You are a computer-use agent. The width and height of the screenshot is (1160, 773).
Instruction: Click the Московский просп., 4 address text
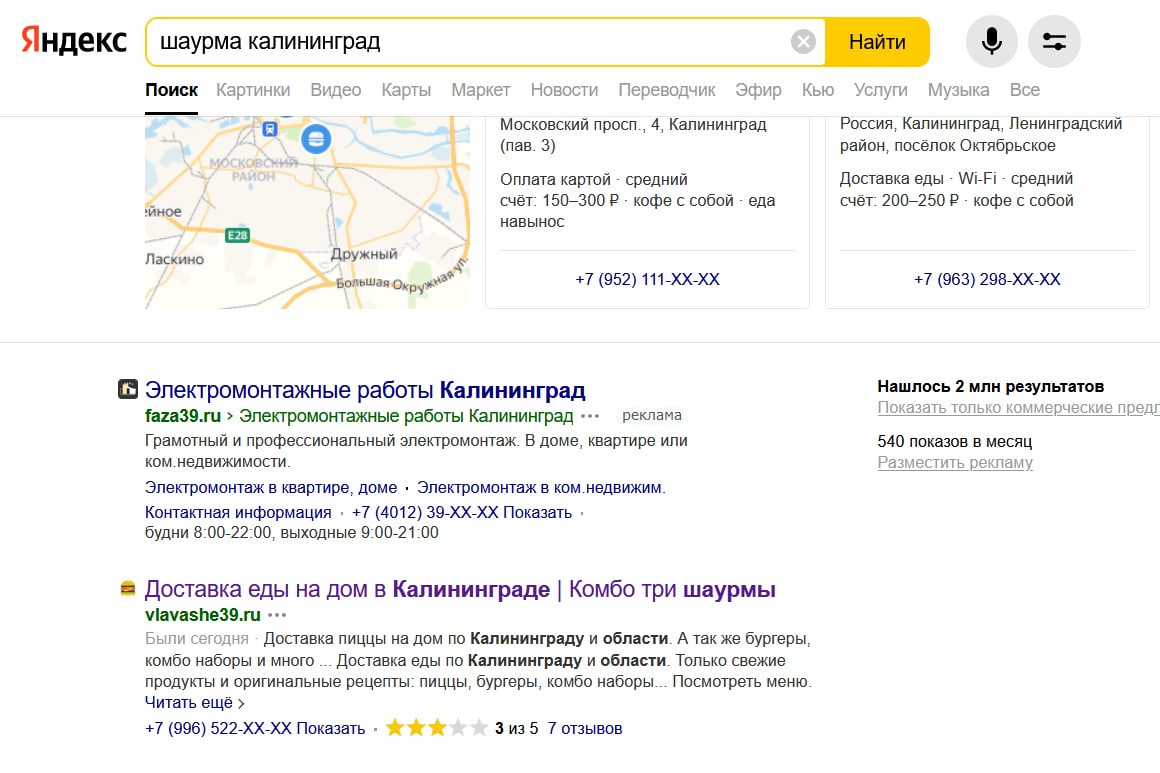(x=633, y=135)
